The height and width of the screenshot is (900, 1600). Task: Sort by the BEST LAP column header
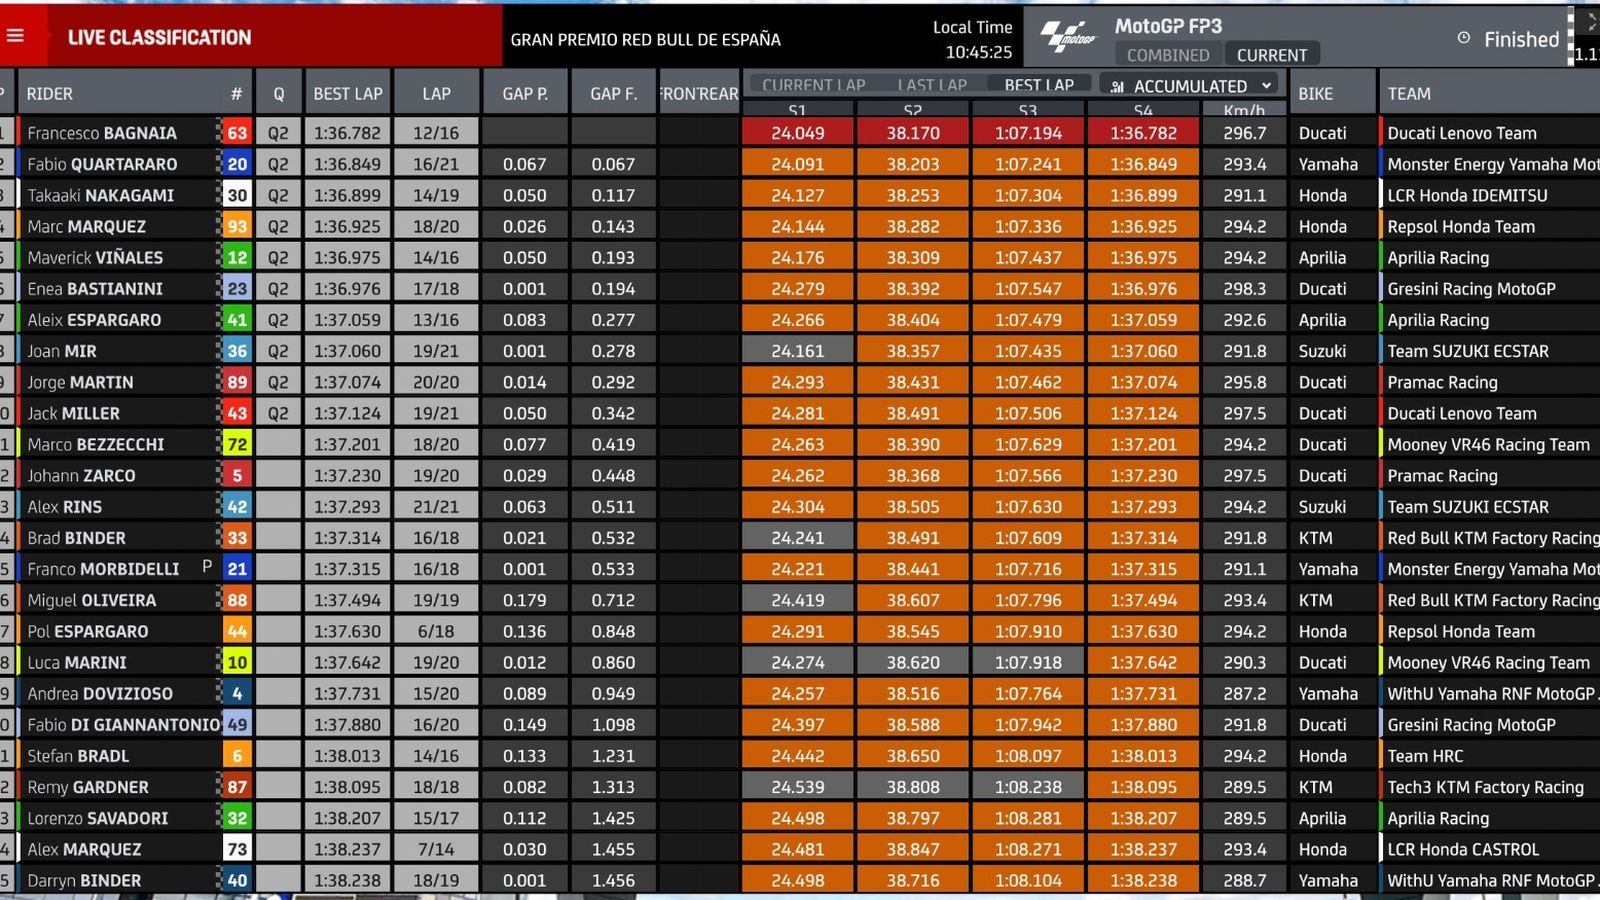(x=347, y=94)
